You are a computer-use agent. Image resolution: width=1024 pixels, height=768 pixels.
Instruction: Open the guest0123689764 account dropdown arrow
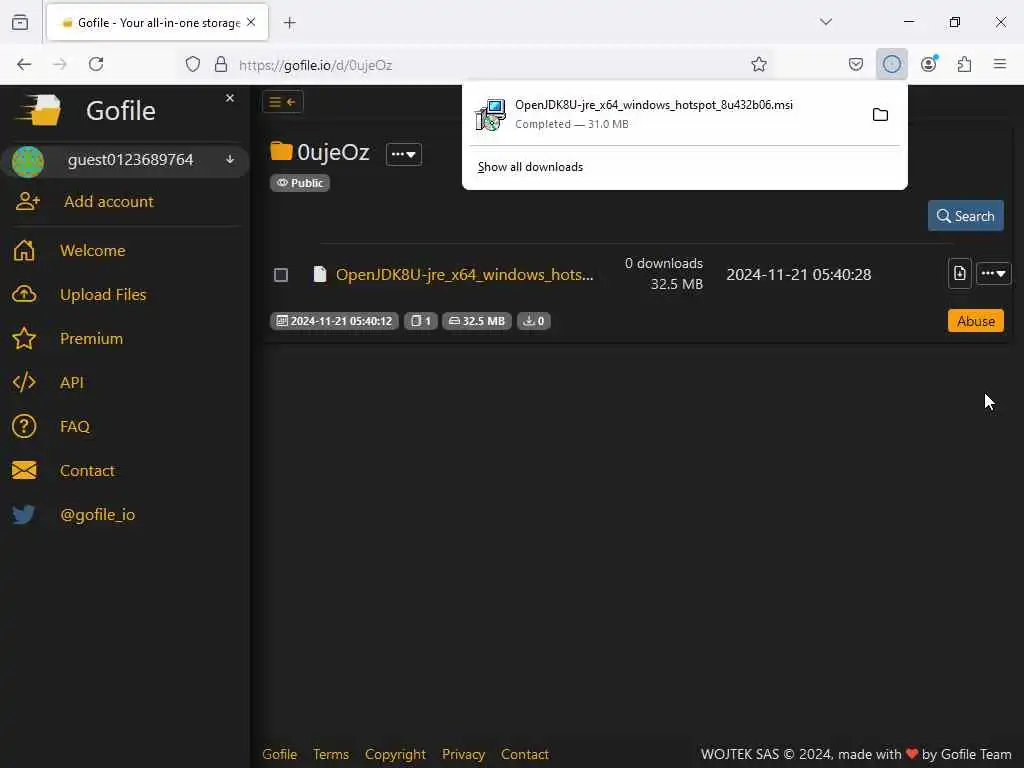point(230,159)
